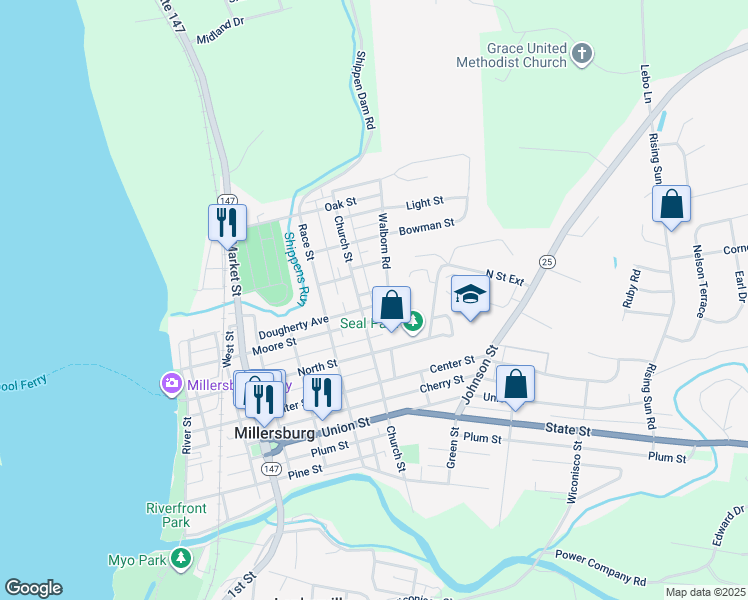Screen dimensions: 748x600
Task: Select the Shippen Dam Rd label
Action: (x=365, y=90)
